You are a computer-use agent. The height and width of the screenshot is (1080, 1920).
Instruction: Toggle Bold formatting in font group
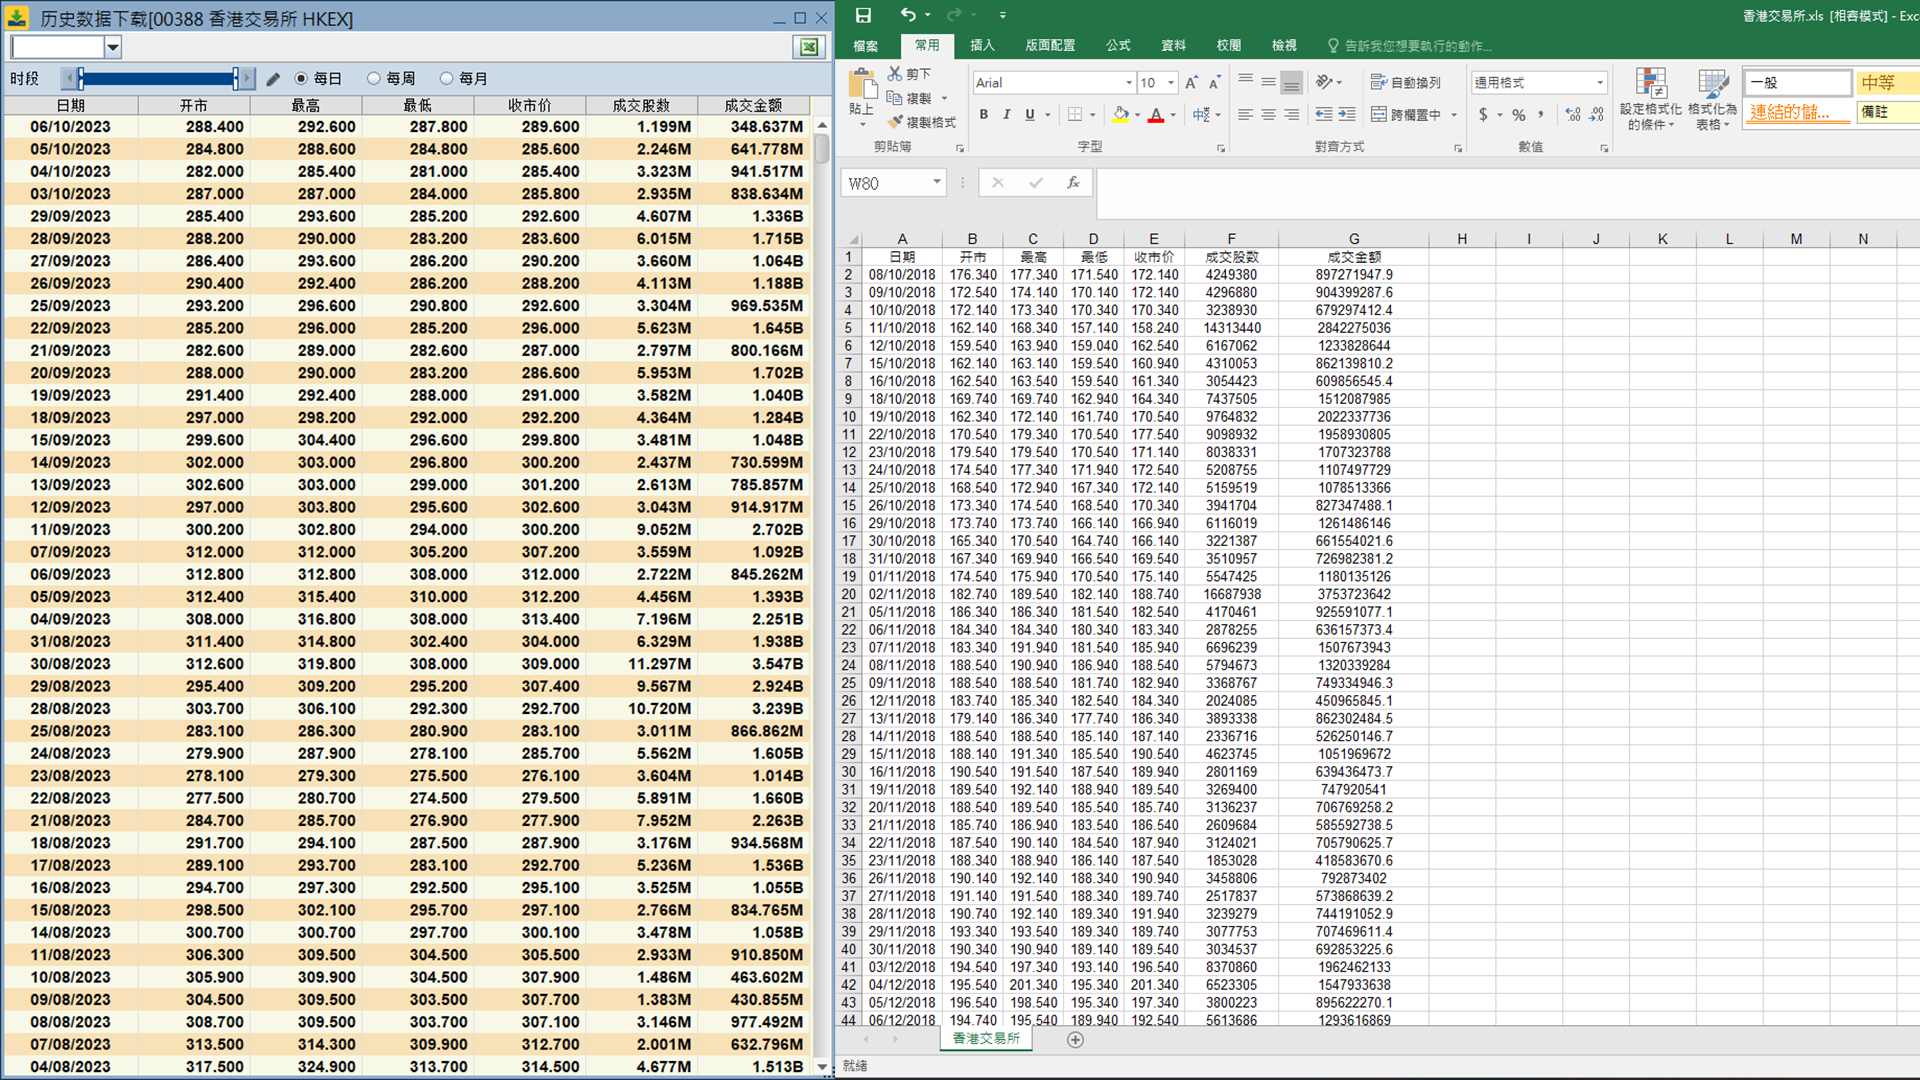[x=984, y=115]
